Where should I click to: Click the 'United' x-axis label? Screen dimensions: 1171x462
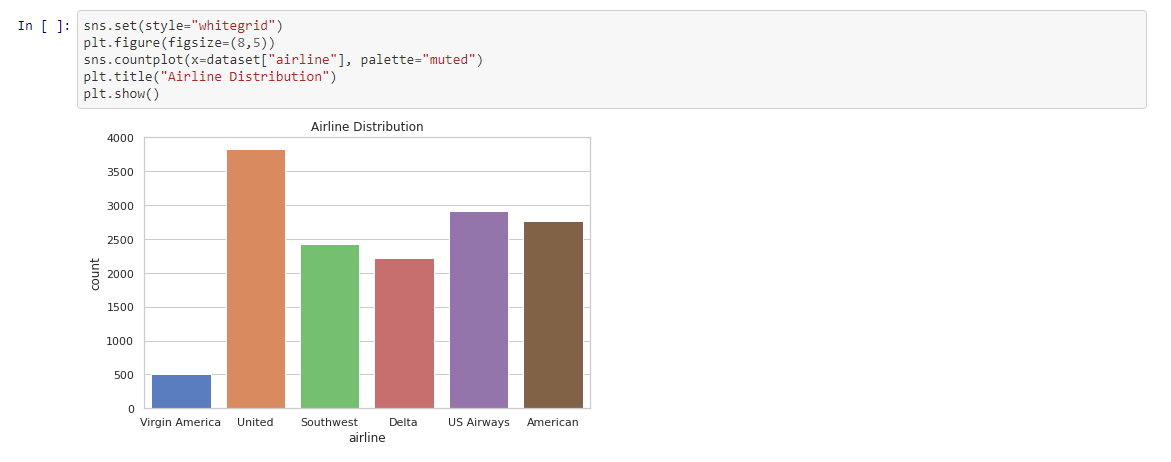pyautogui.click(x=255, y=422)
